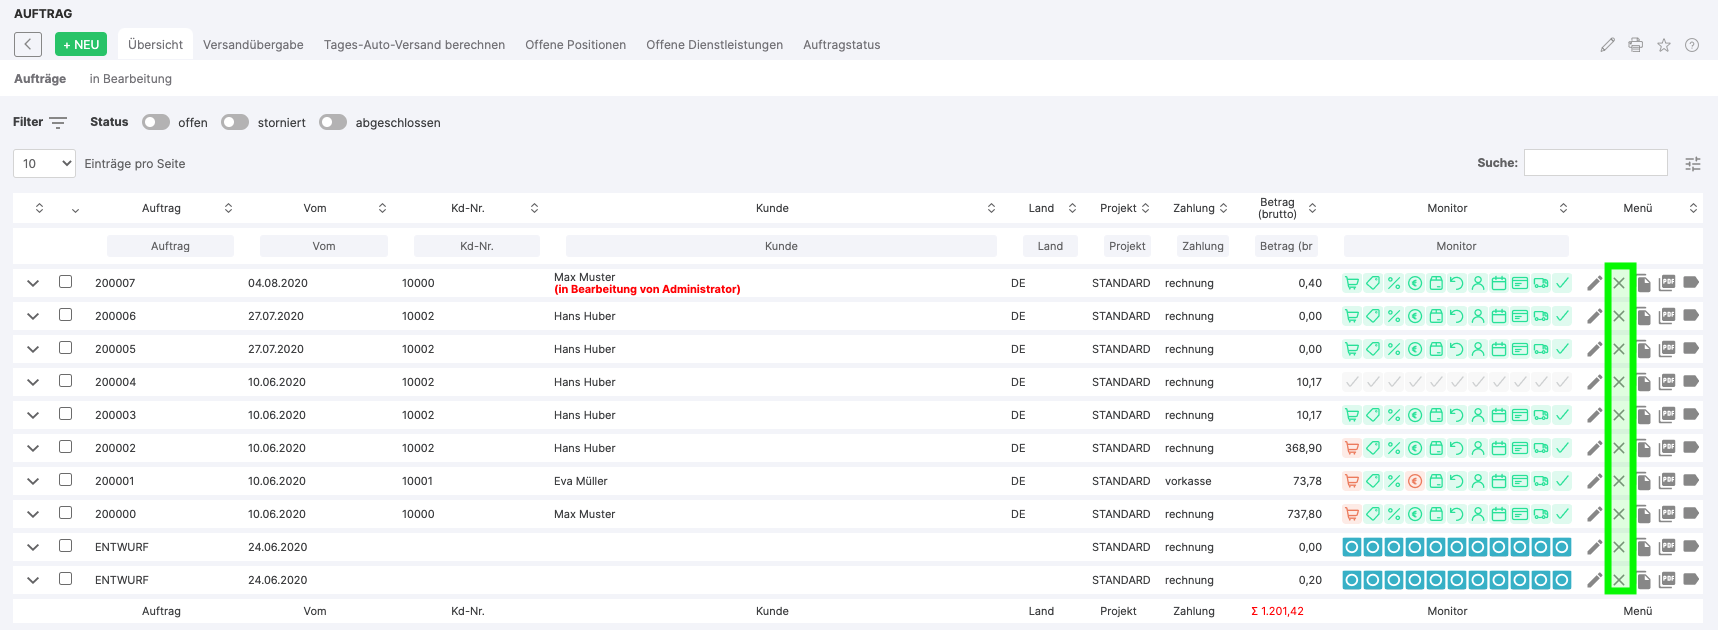Edit order 200007 using its pencil icon
The image size is (1718, 630).
1594,283
